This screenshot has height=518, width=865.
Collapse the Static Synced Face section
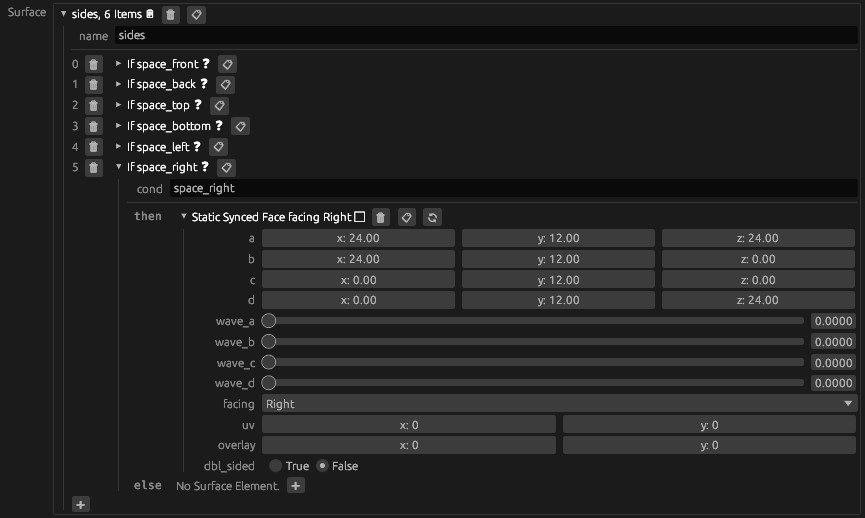point(184,217)
